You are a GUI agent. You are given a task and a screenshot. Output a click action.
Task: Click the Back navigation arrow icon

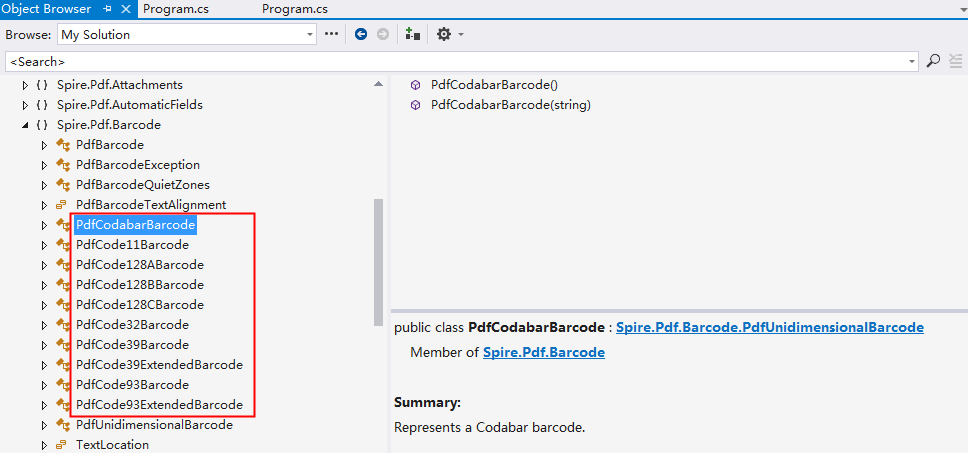361,35
